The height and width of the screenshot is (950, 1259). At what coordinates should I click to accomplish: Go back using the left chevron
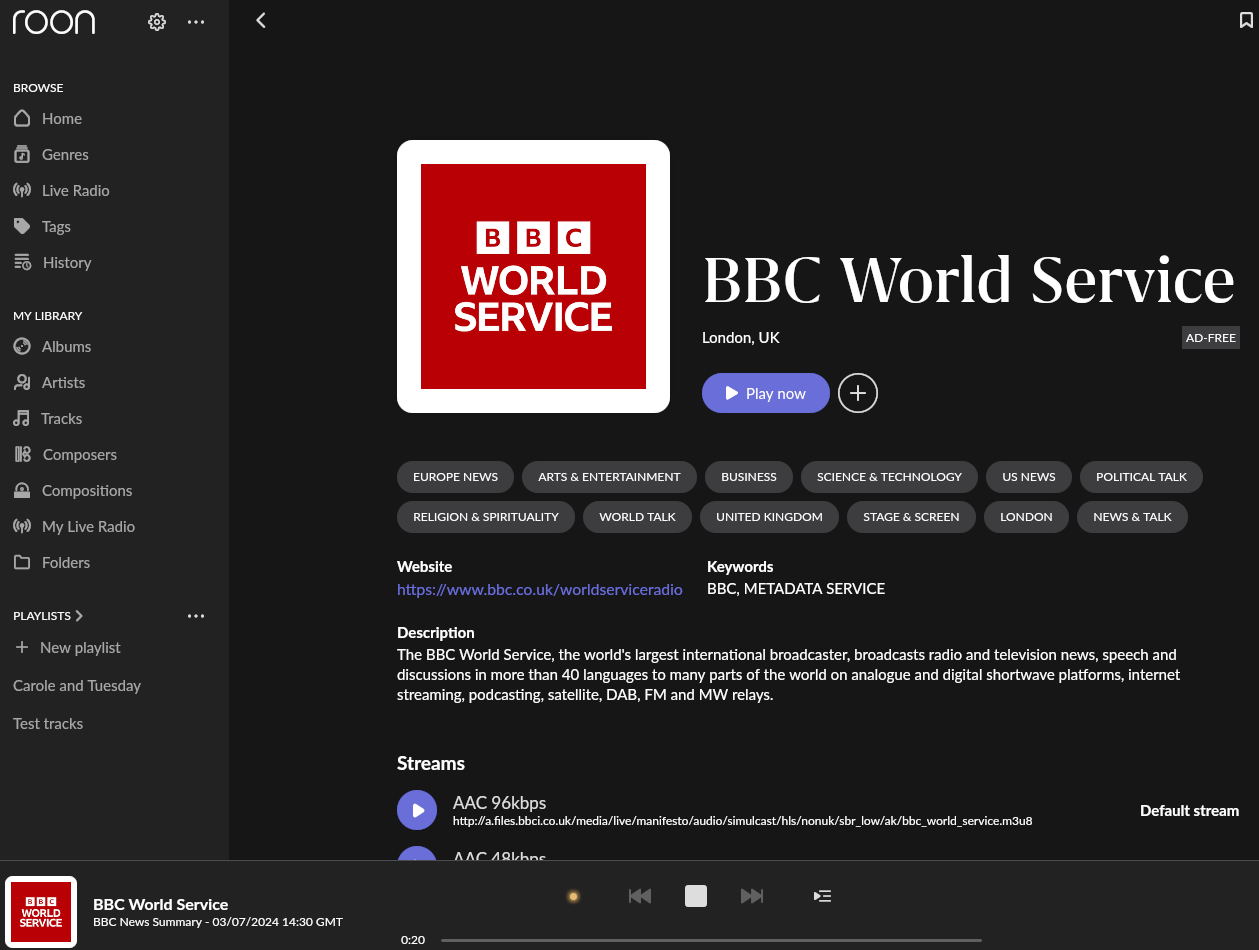pos(261,20)
